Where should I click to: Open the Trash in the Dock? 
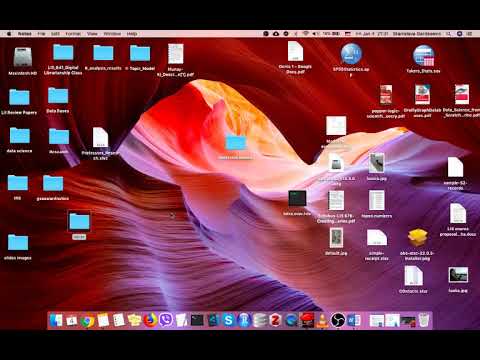[x=424, y=320]
